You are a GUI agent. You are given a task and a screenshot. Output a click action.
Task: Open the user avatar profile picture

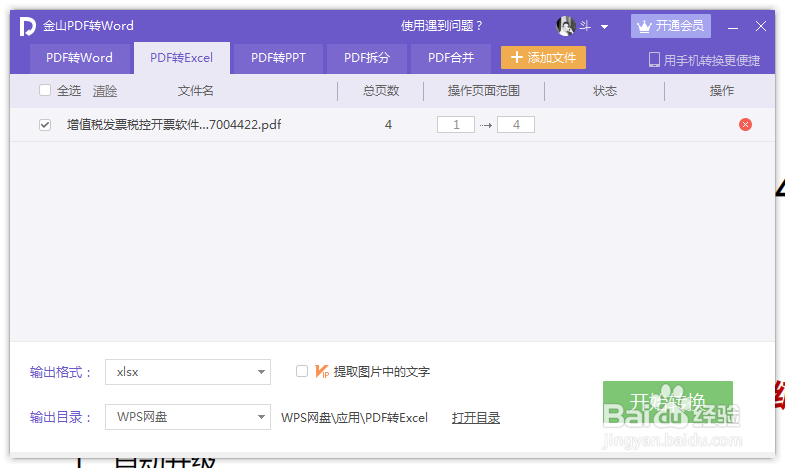pyautogui.click(x=566, y=26)
